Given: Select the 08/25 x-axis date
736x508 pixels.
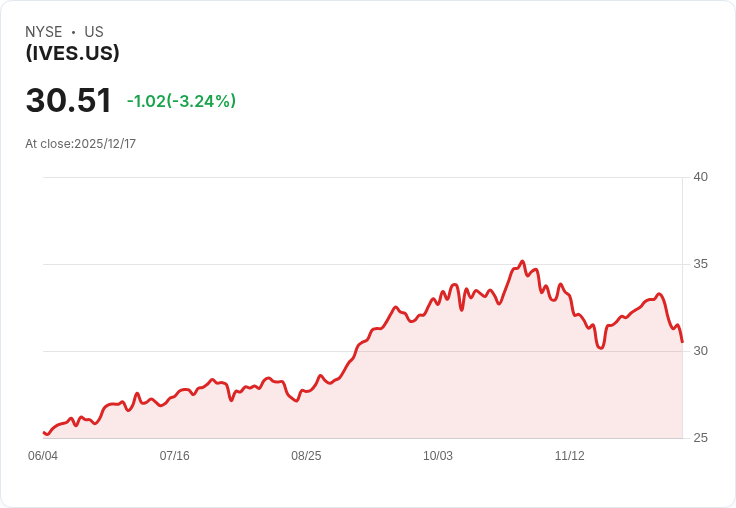Looking at the screenshot, I should click(x=306, y=456).
